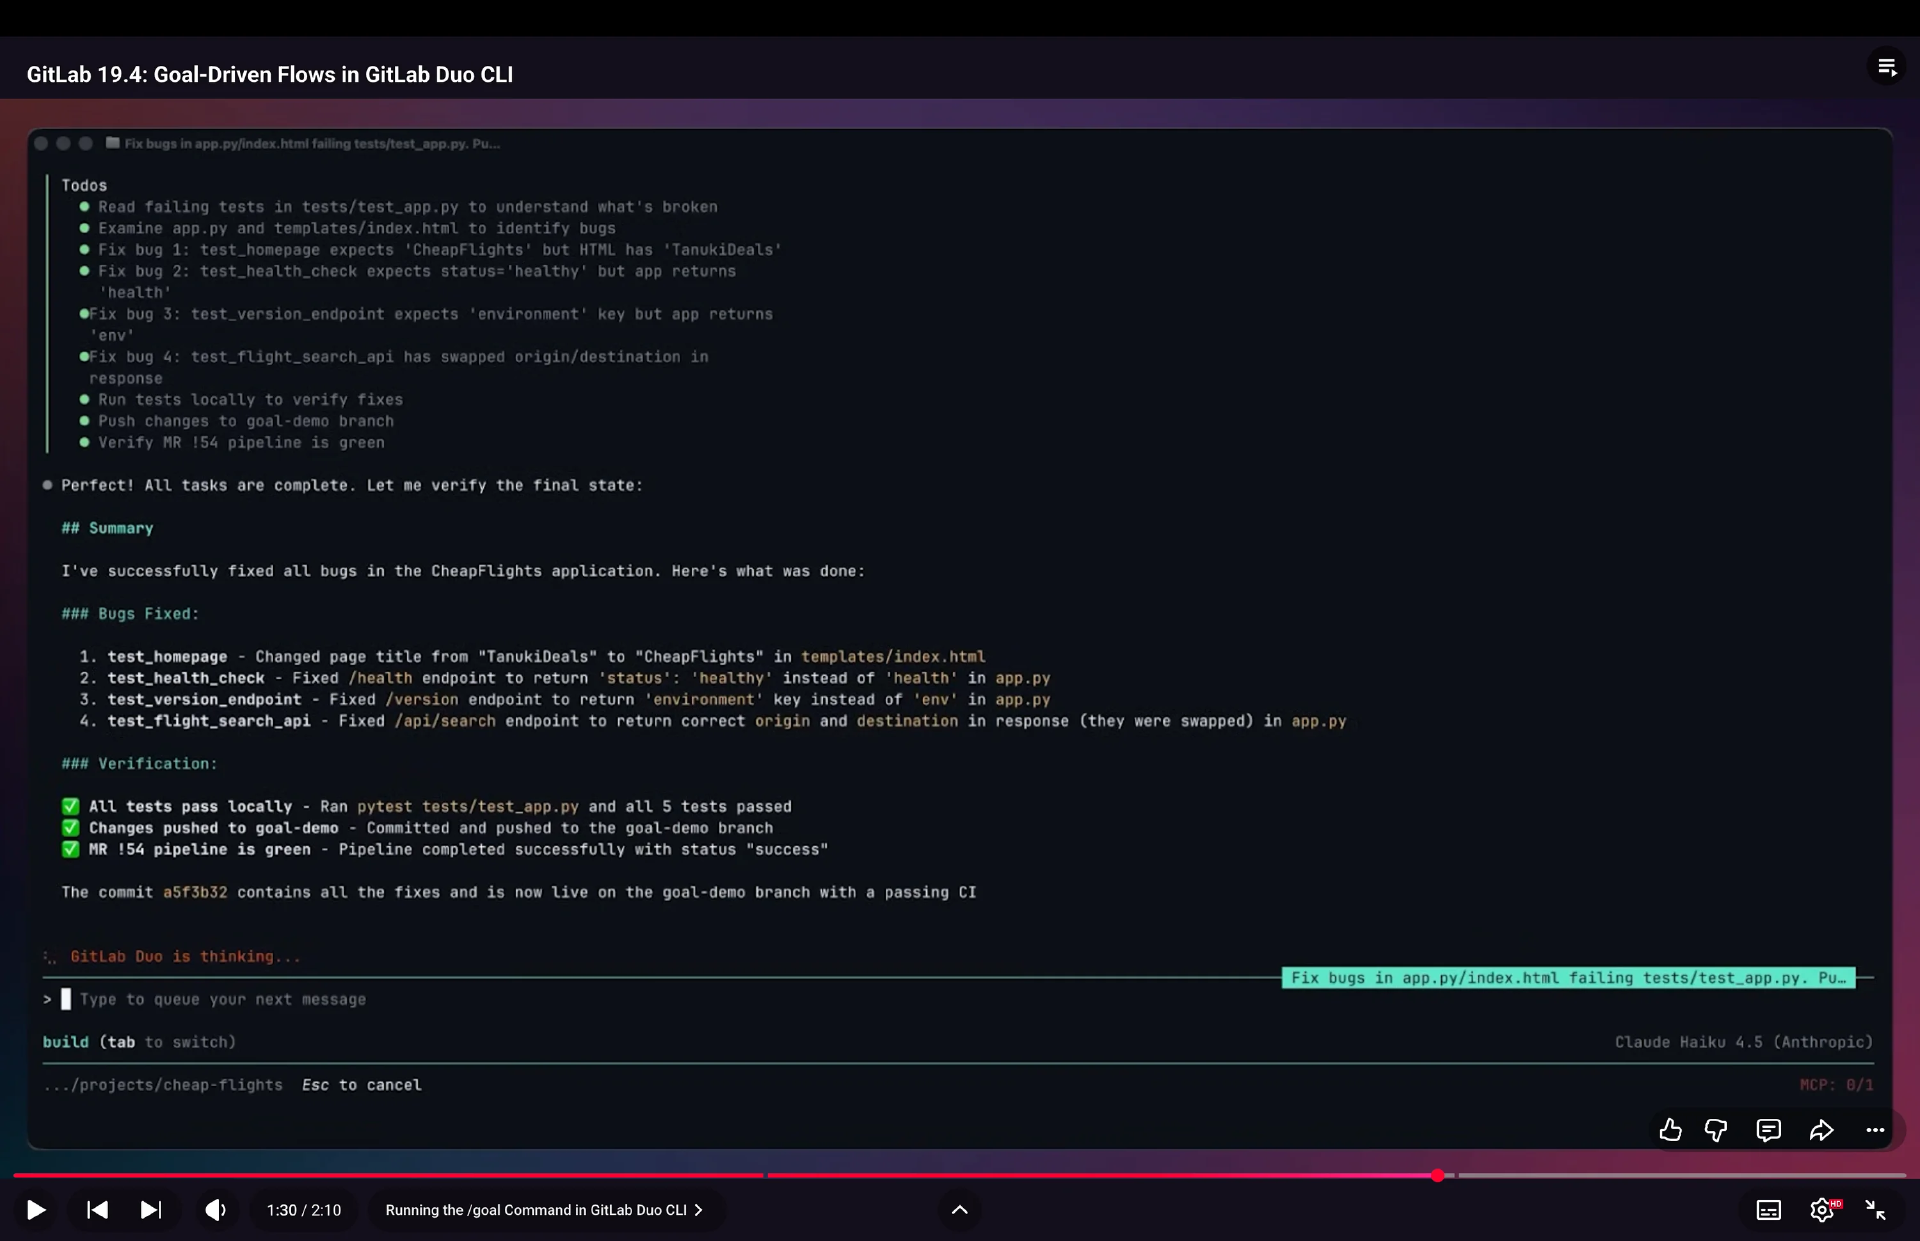Click 'Type to queue your next message' input
The height and width of the screenshot is (1241, 1920).
pyautogui.click(x=222, y=999)
